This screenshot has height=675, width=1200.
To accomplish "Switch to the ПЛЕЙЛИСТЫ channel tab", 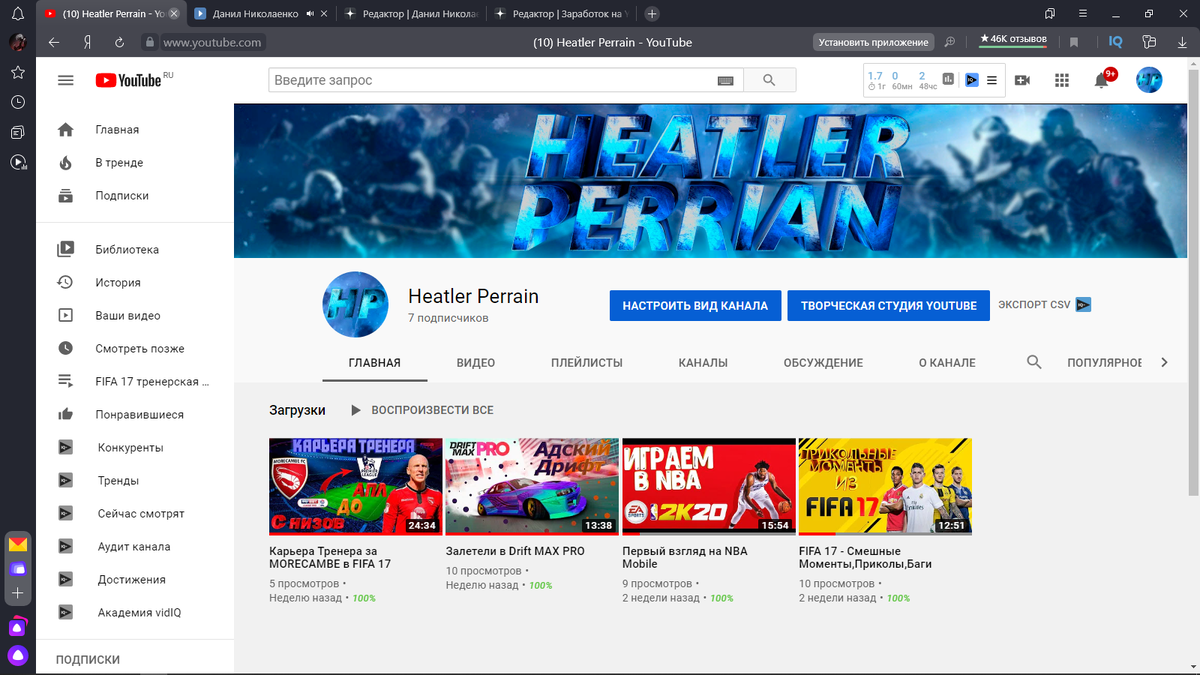I will click(x=587, y=363).
